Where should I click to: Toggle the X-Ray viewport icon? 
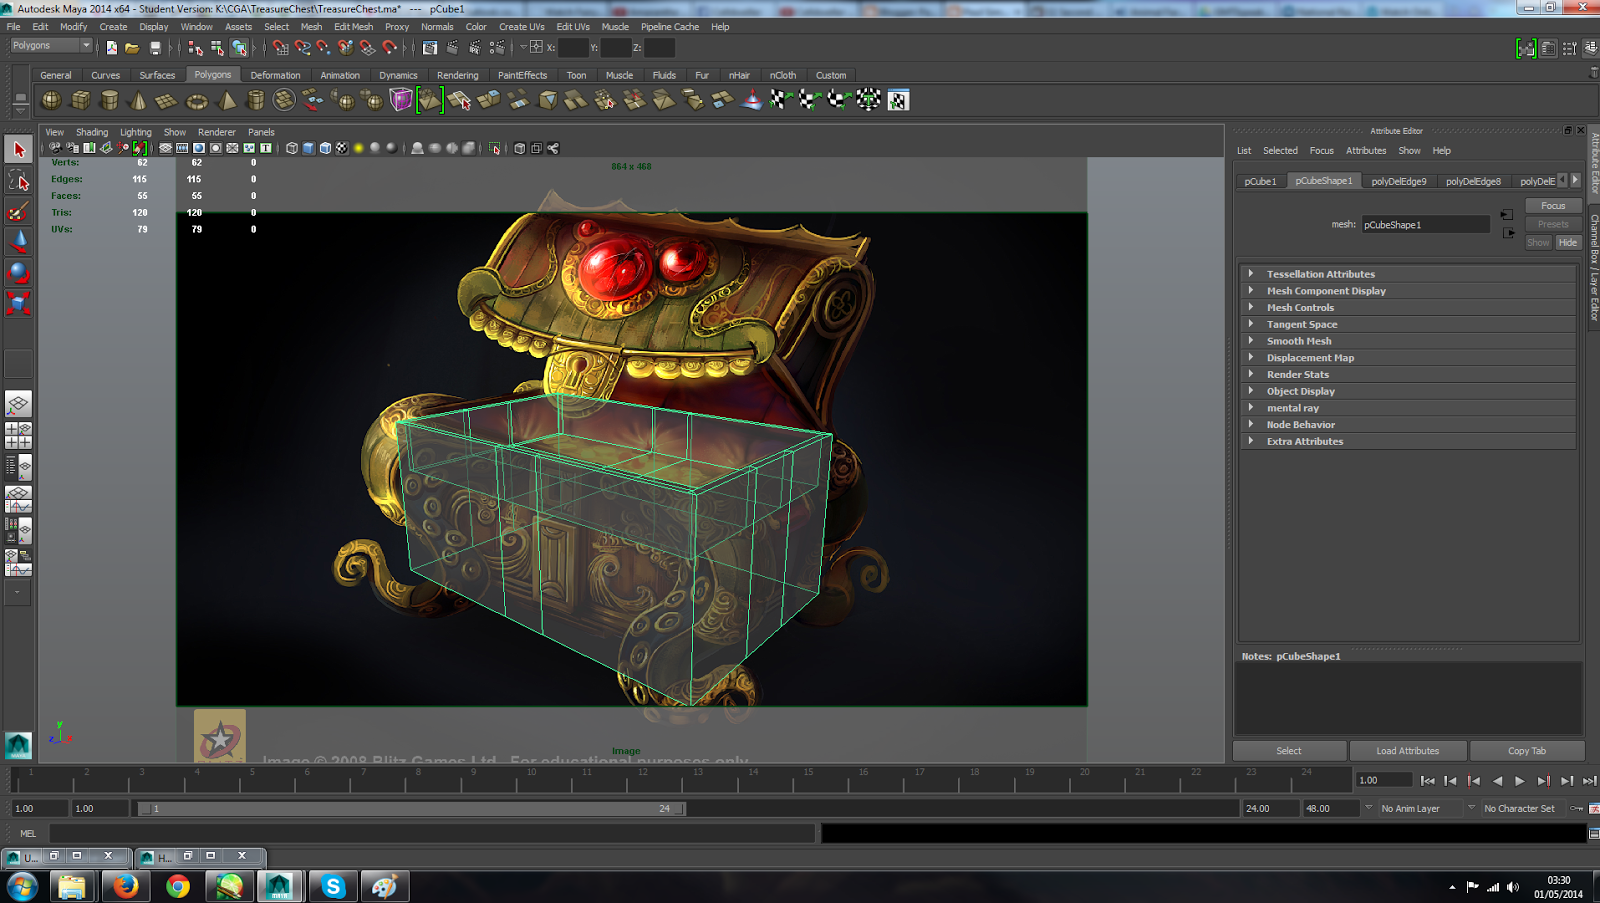coord(520,148)
